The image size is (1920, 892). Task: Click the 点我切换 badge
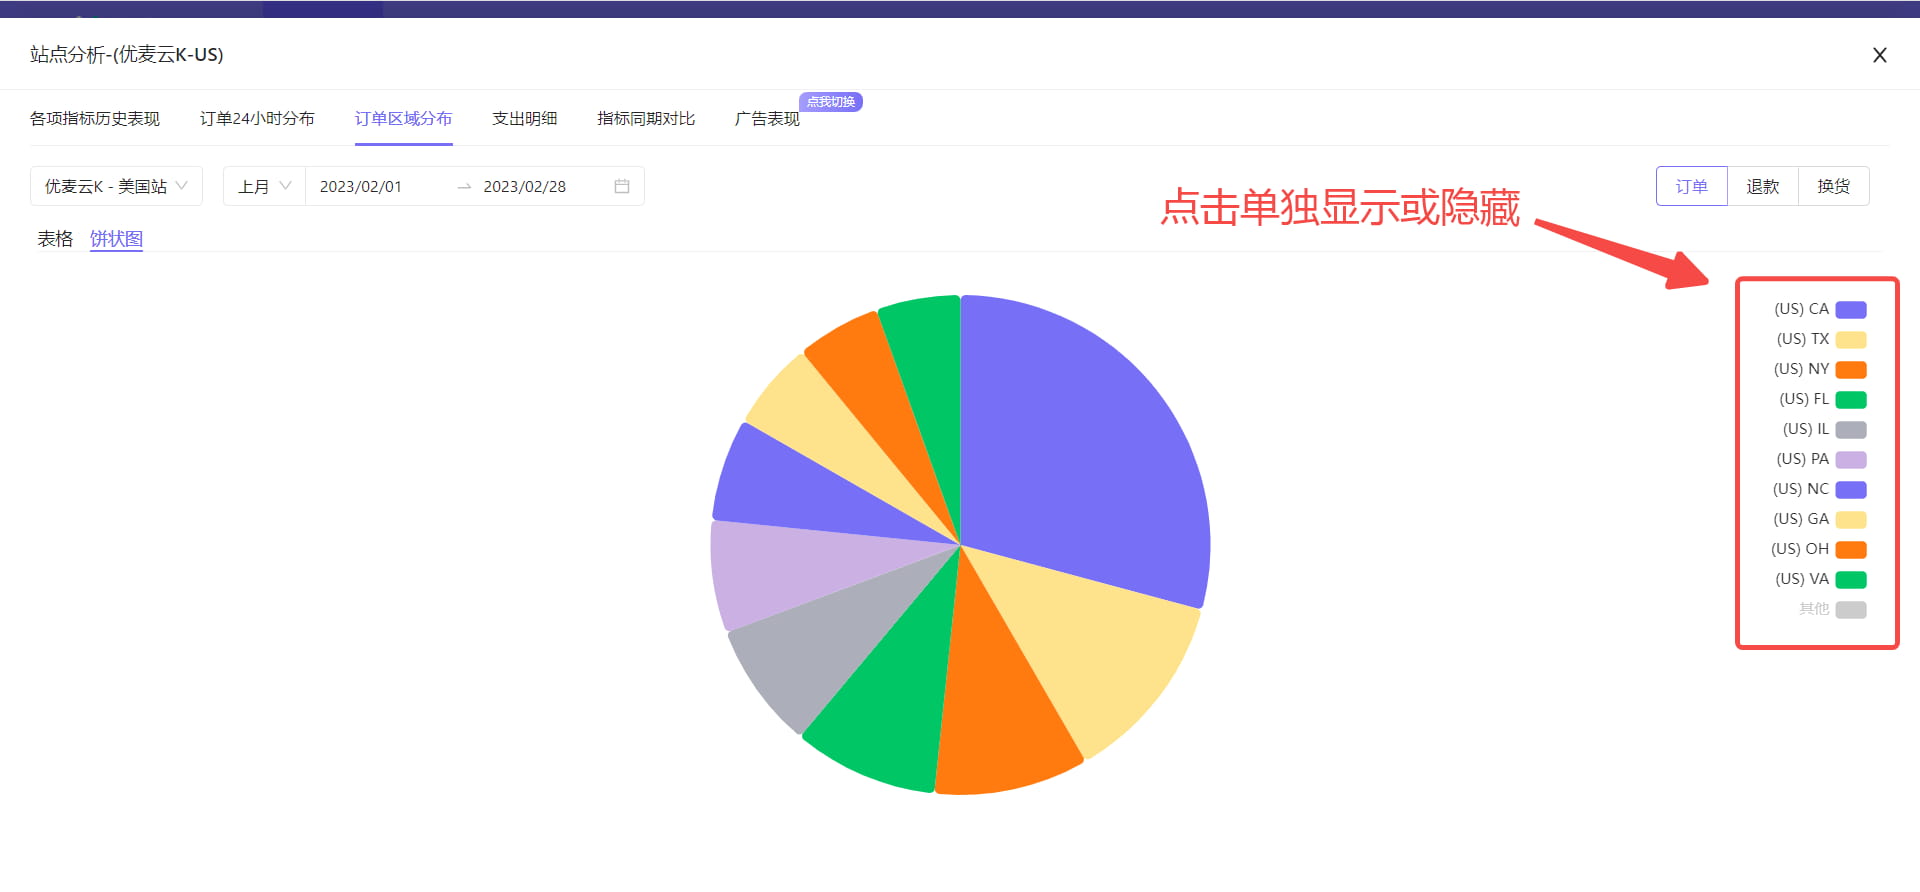[831, 102]
